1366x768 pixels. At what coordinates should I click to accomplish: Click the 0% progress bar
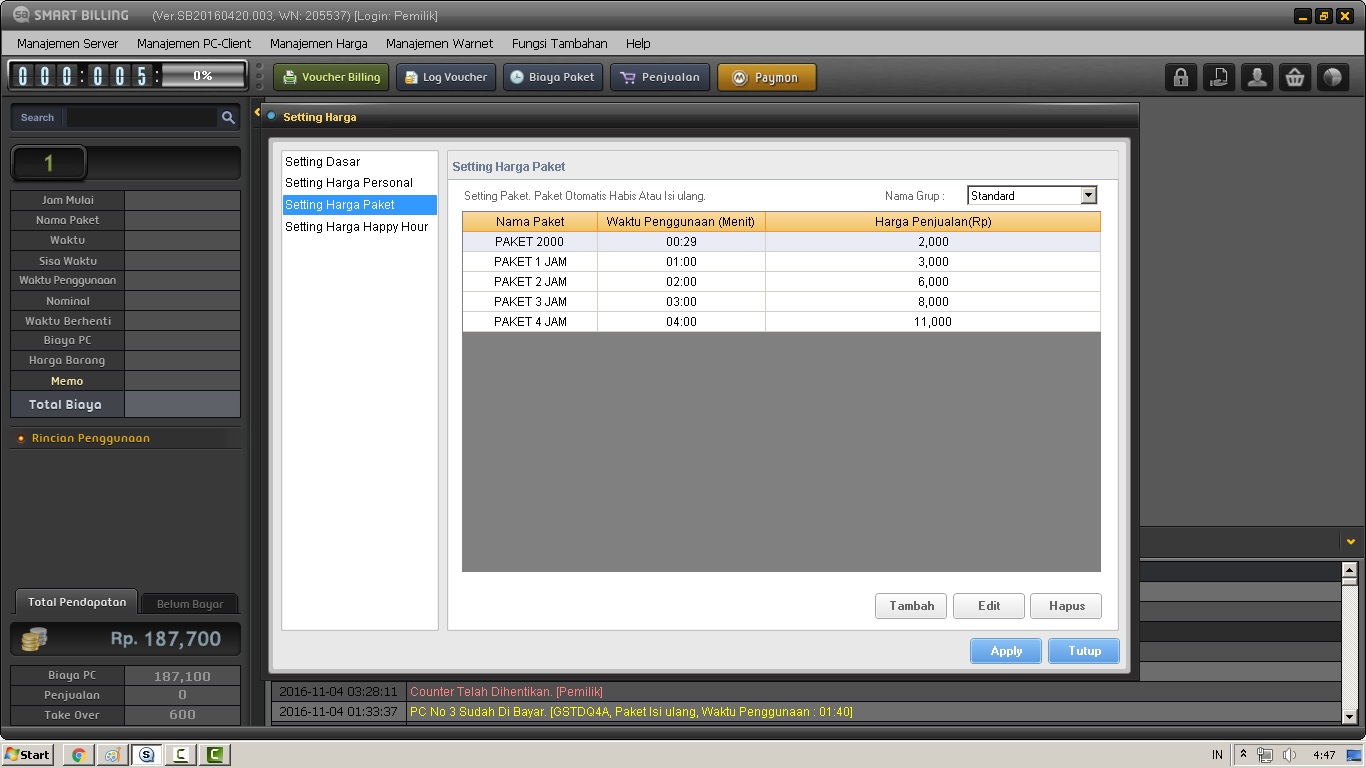click(203, 76)
